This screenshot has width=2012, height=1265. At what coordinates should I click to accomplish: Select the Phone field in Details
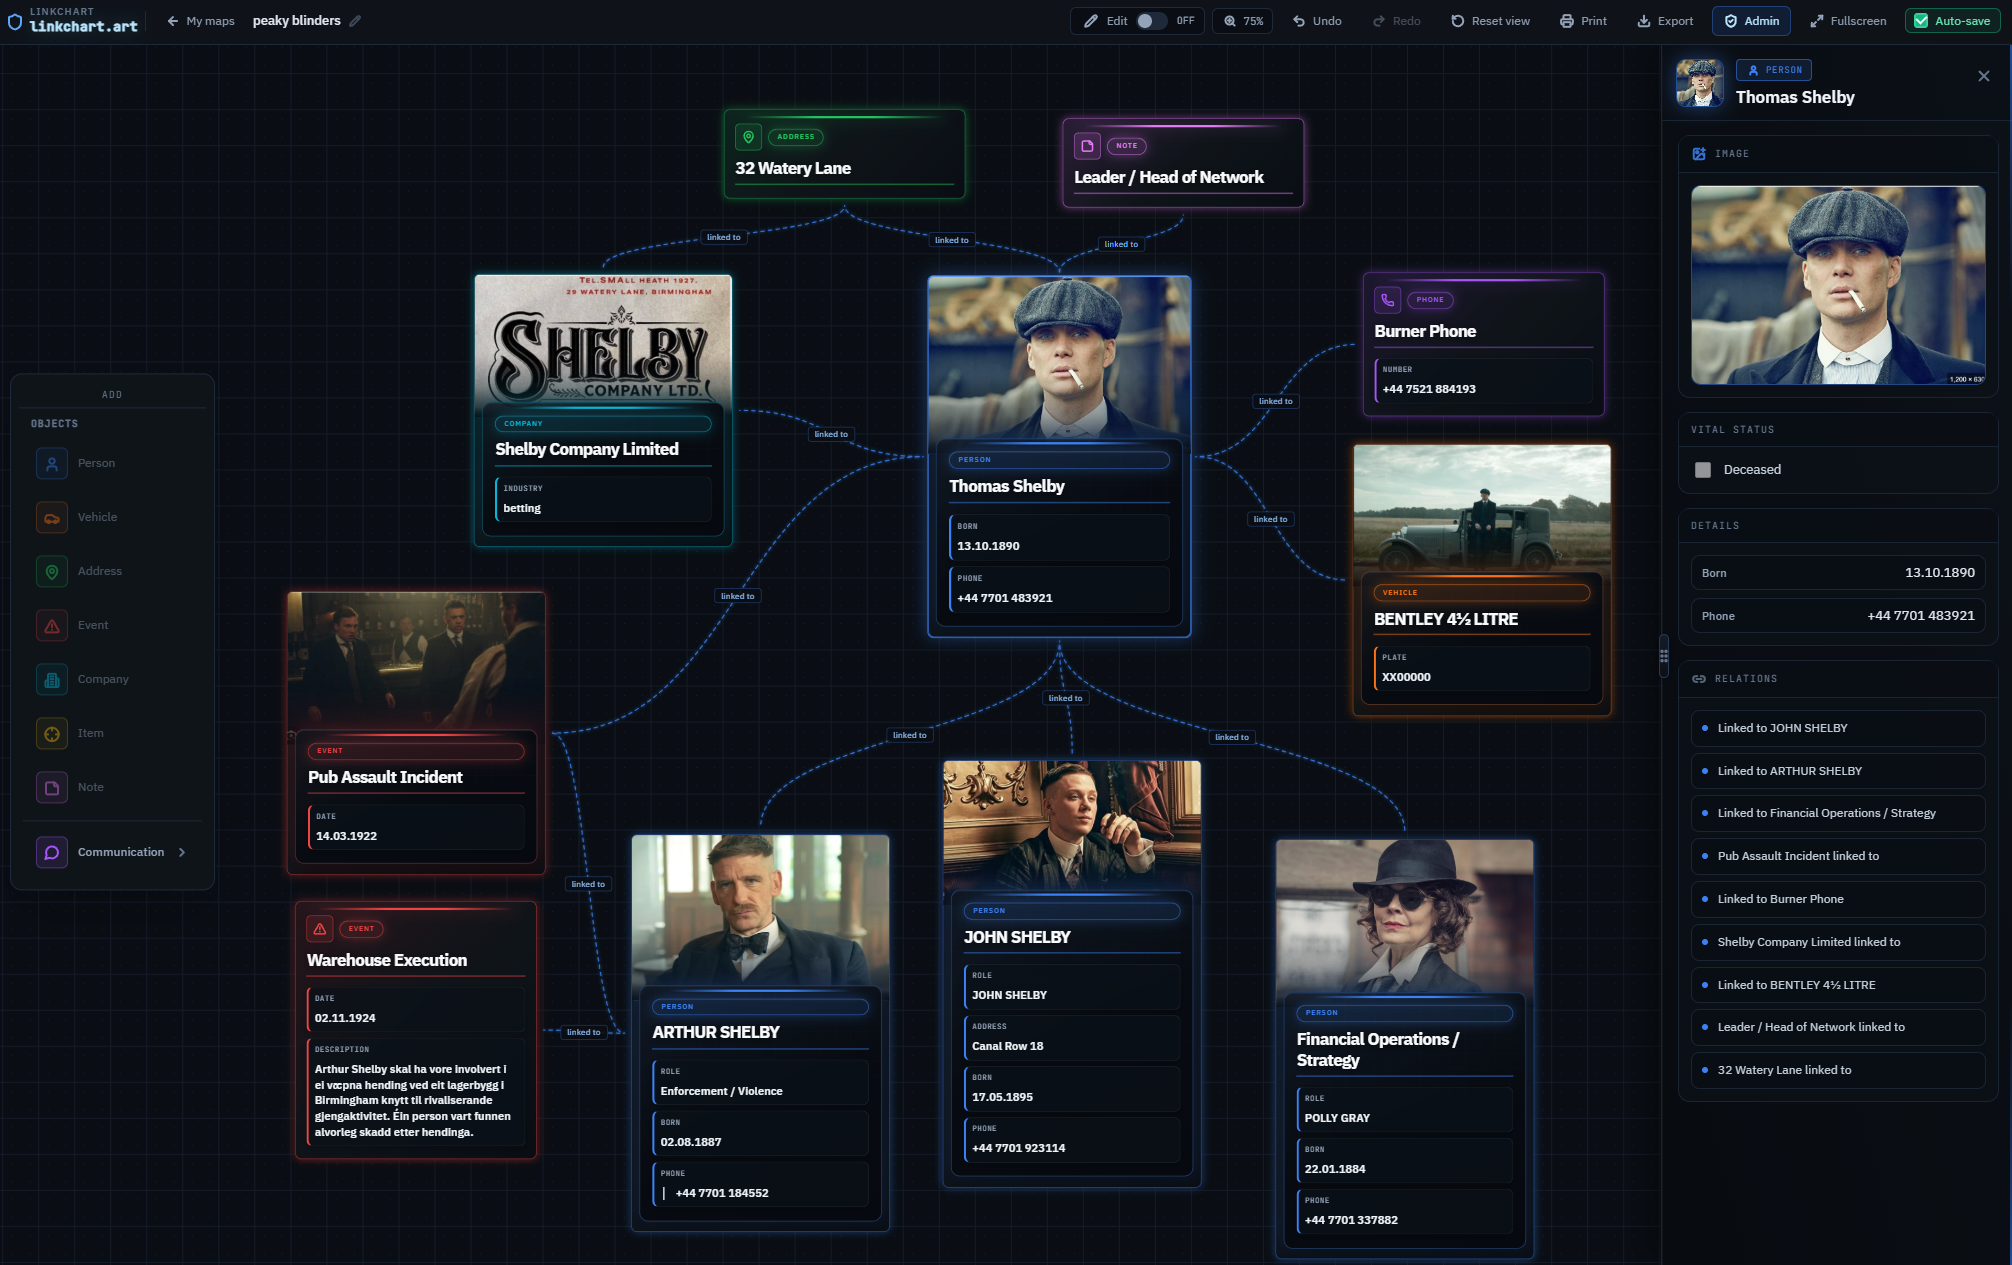click(1838, 616)
